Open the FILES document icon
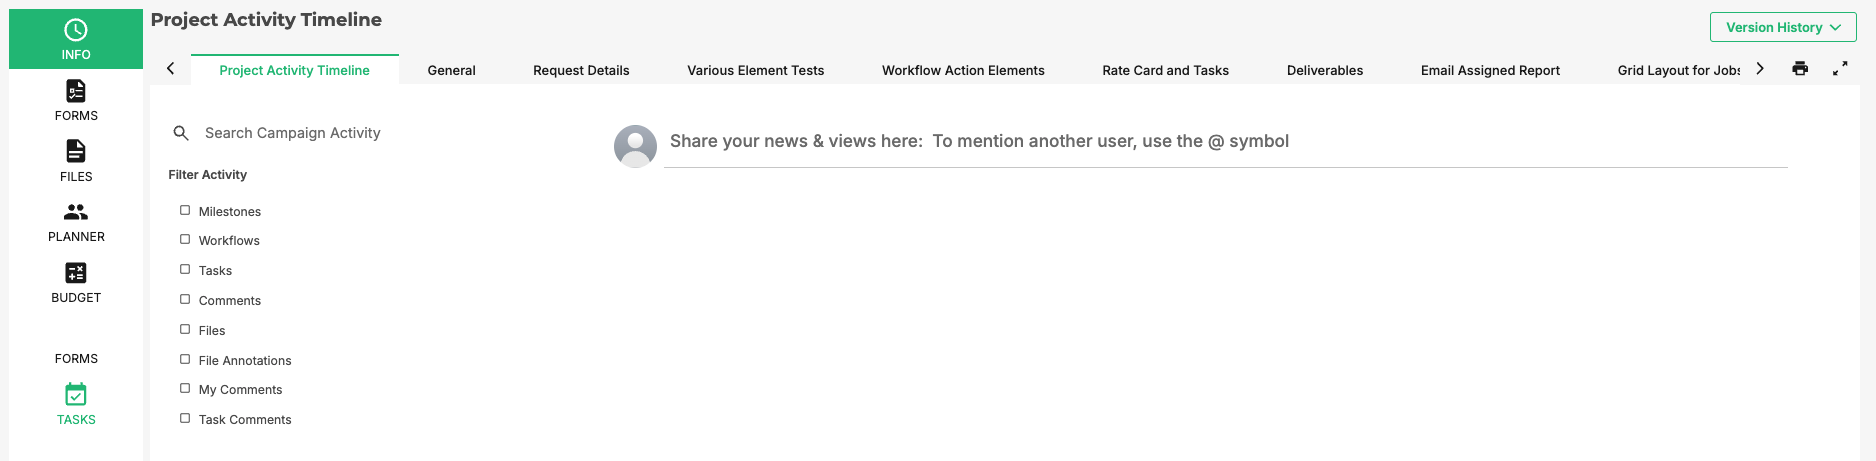Screen dimensions: 1876x461 point(76,151)
